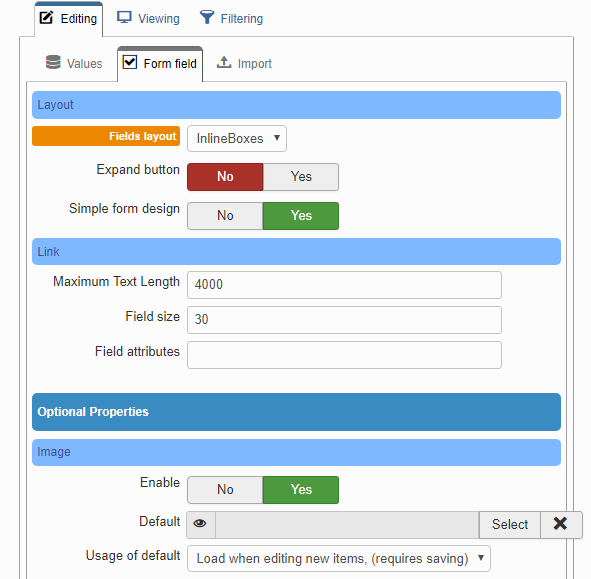The width and height of the screenshot is (591, 579).
Task: Click the Viewing monitor icon
Action: [124, 17]
